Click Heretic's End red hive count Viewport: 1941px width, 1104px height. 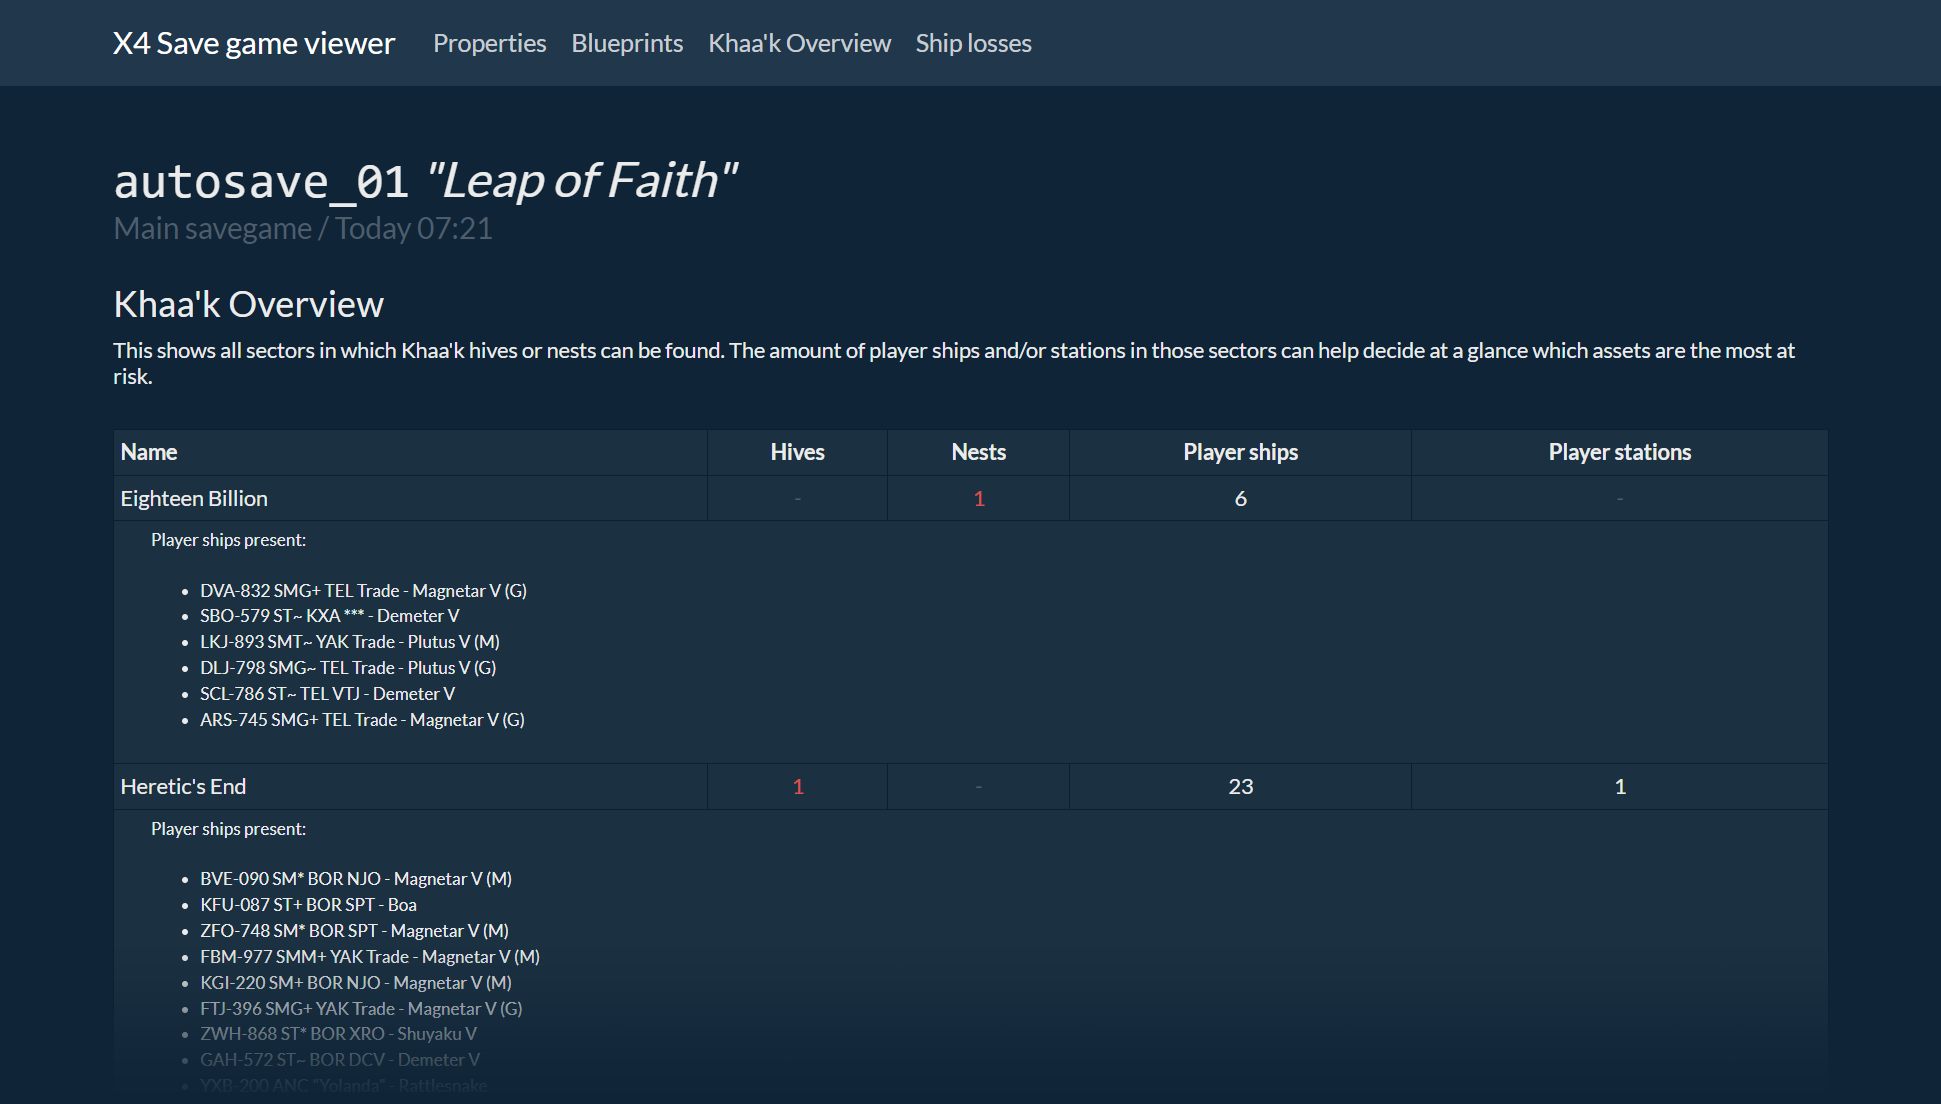click(x=798, y=786)
